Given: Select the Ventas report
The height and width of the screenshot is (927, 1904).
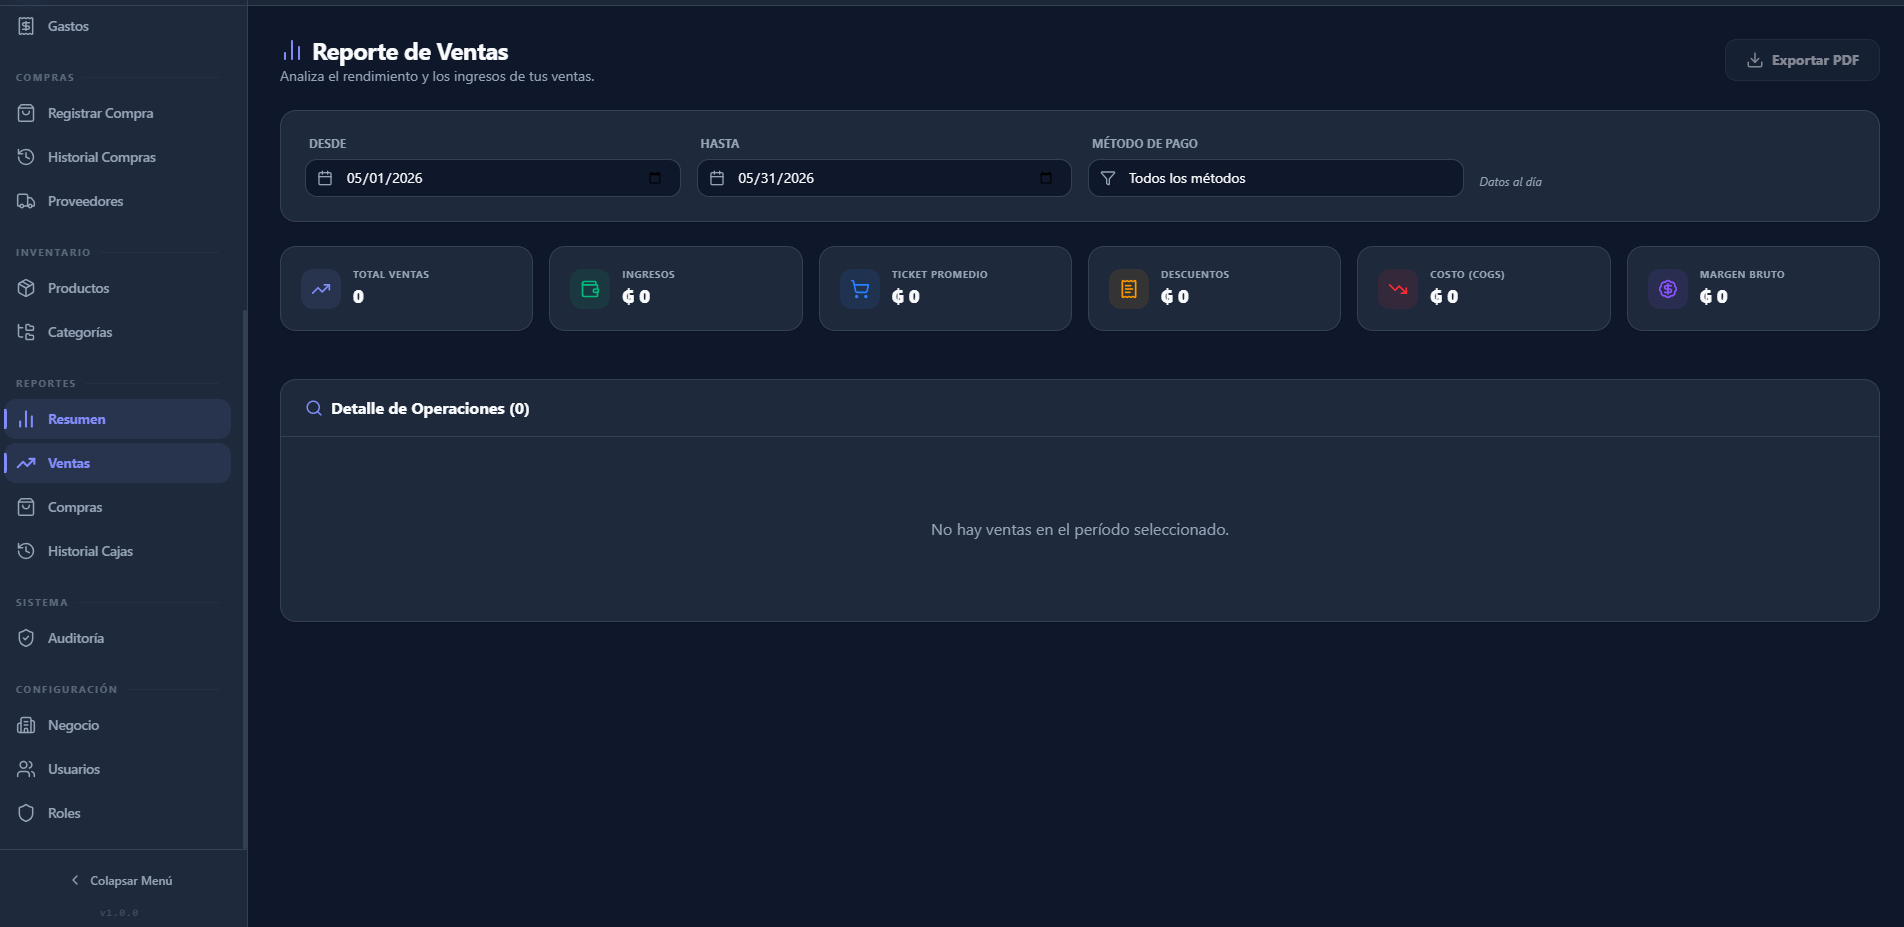Looking at the screenshot, I should pos(118,463).
